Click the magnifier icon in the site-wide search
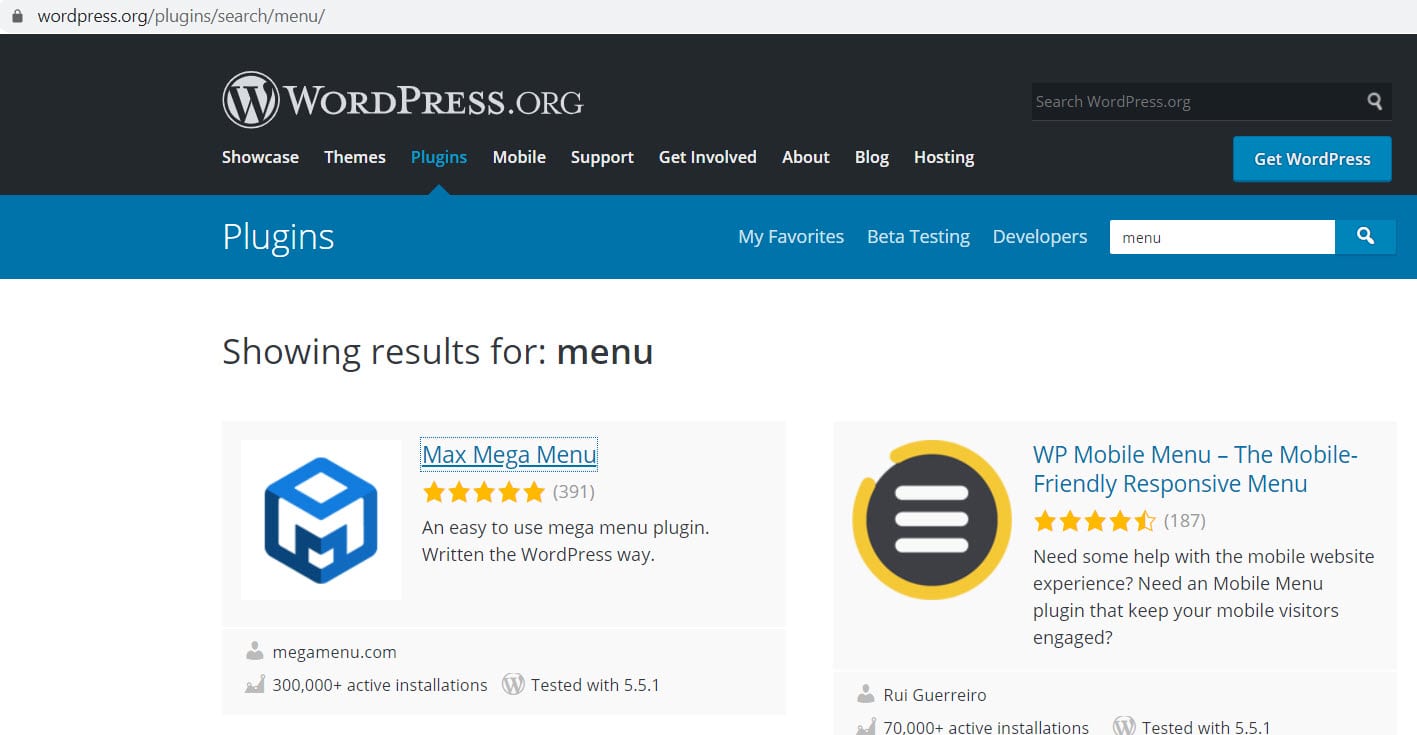1417x735 pixels. (x=1375, y=101)
